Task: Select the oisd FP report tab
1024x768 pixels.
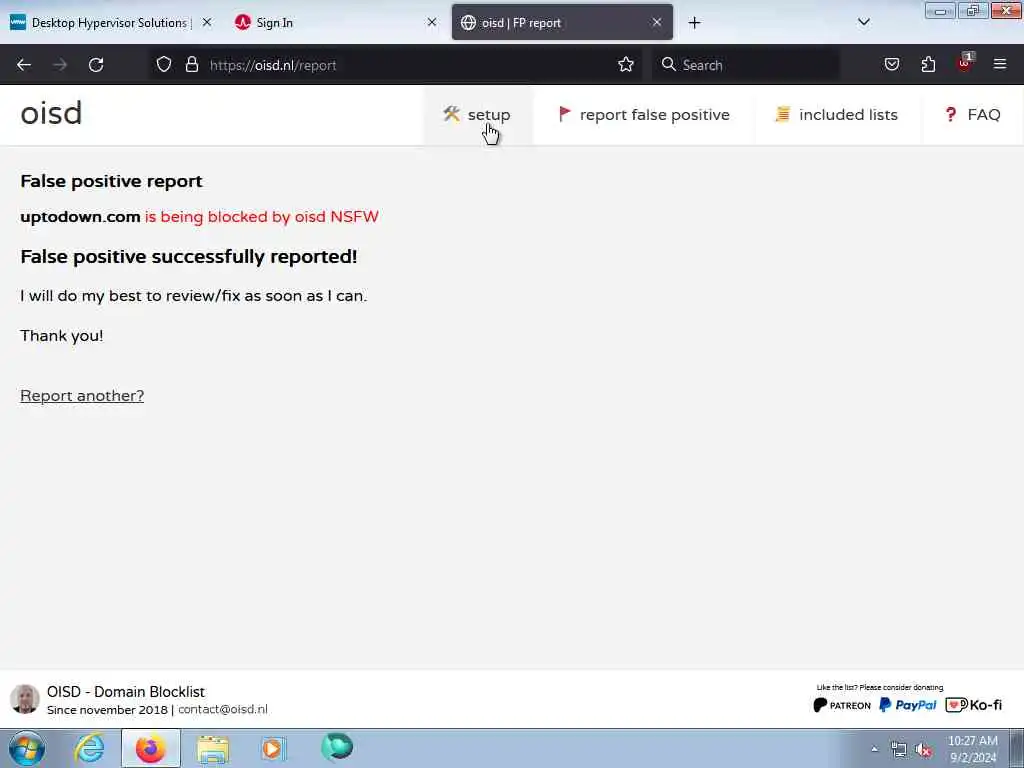Action: [562, 23]
